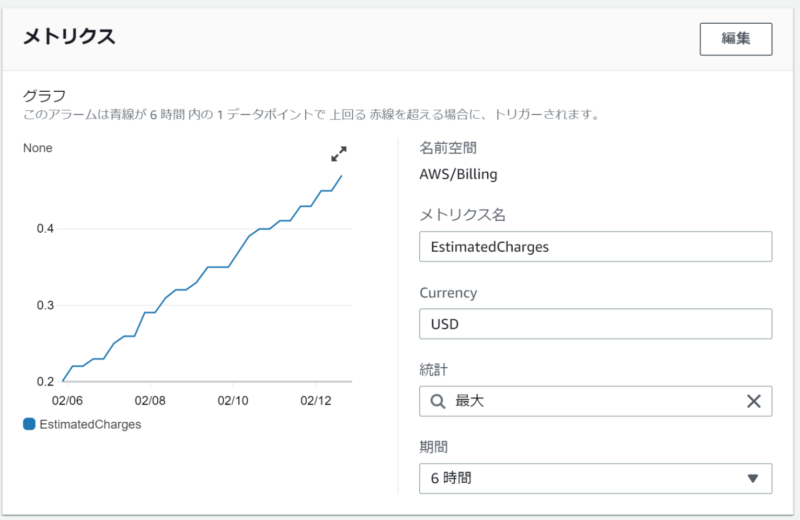Click the Currency field containing USD
This screenshot has width=800, height=520.
(x=595, y=324)
